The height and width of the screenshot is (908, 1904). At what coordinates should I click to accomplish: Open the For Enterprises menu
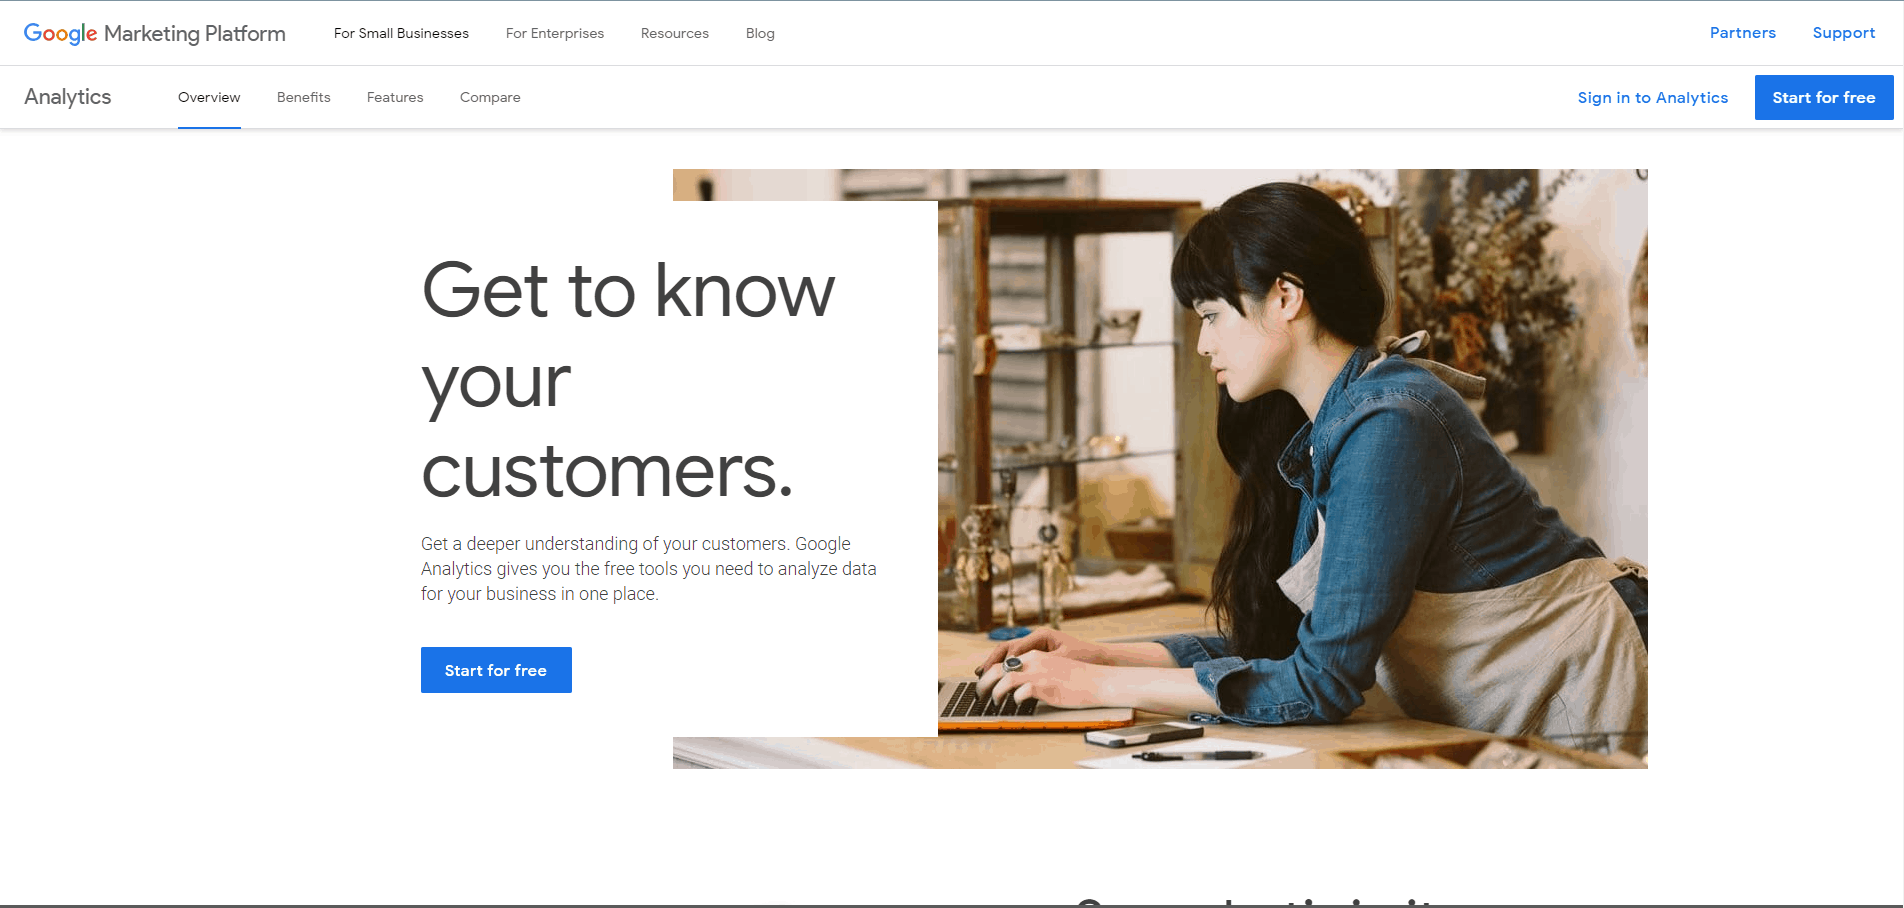555,33
